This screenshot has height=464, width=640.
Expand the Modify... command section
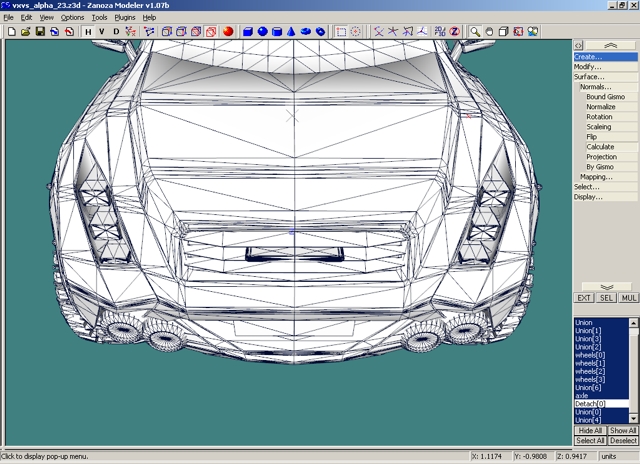click(x=588, y=67)
